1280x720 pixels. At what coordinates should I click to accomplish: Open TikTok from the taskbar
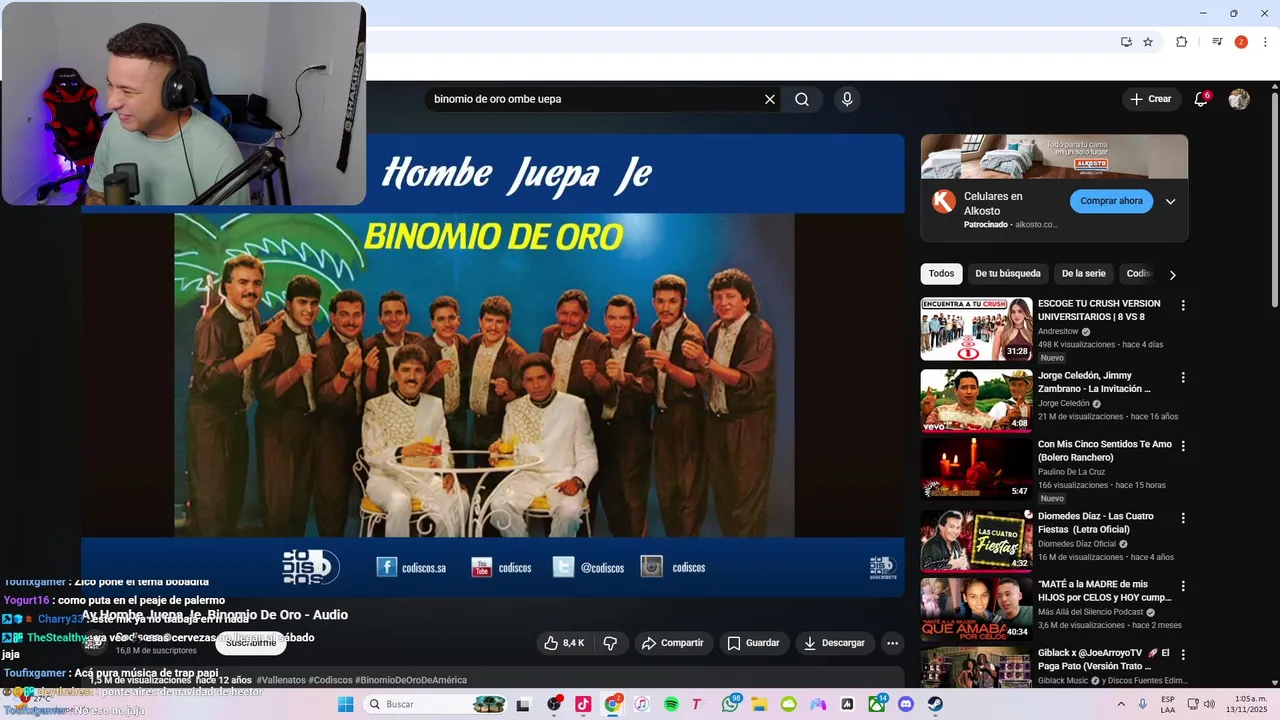coord(583,704)
